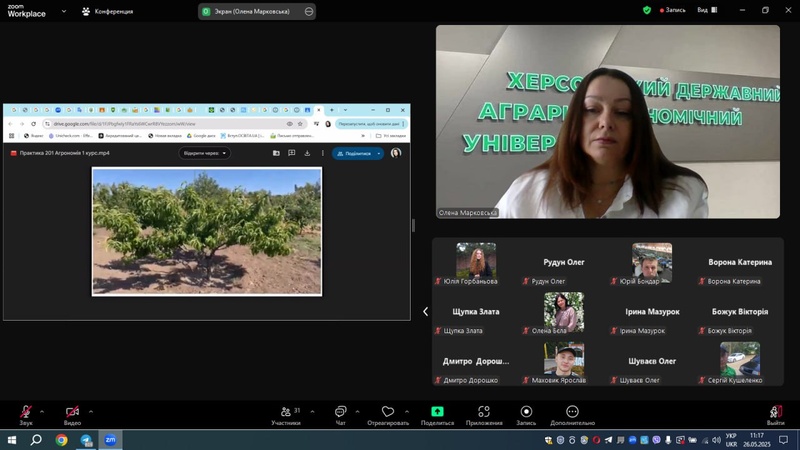Switch to the Конференция tab

[107, 12]
